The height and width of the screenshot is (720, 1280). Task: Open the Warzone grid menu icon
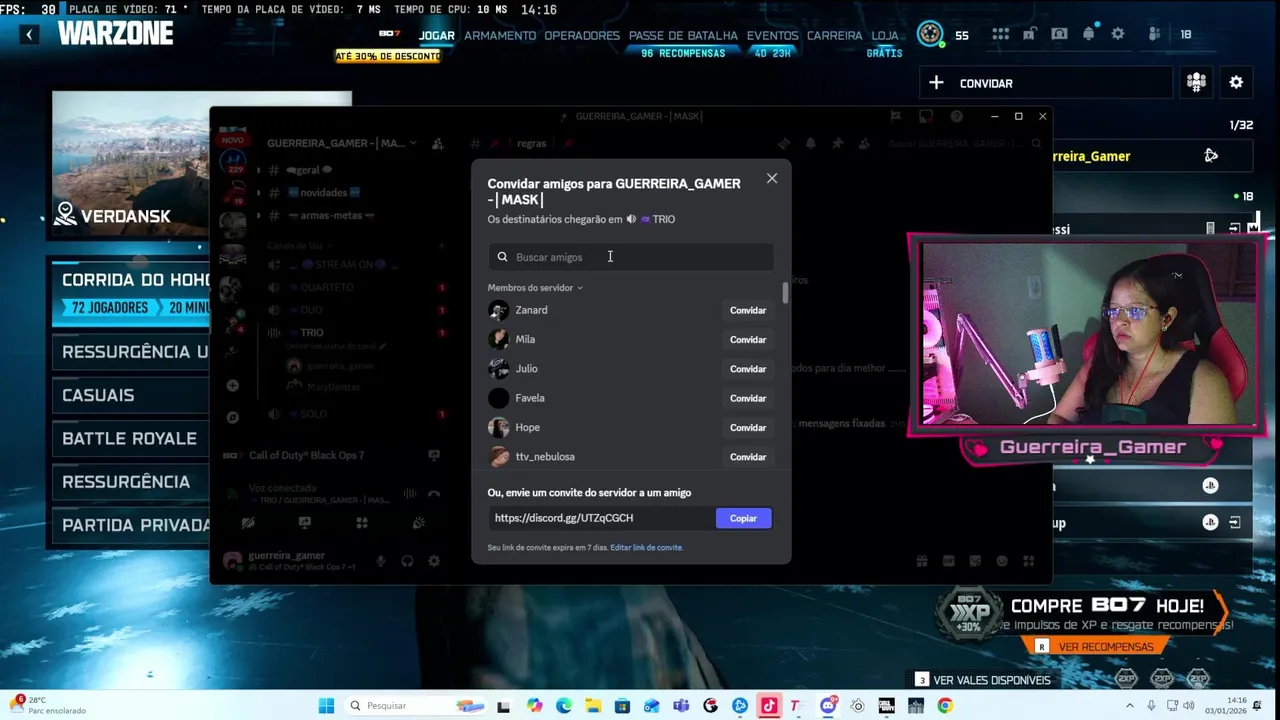pos(1000,34)
